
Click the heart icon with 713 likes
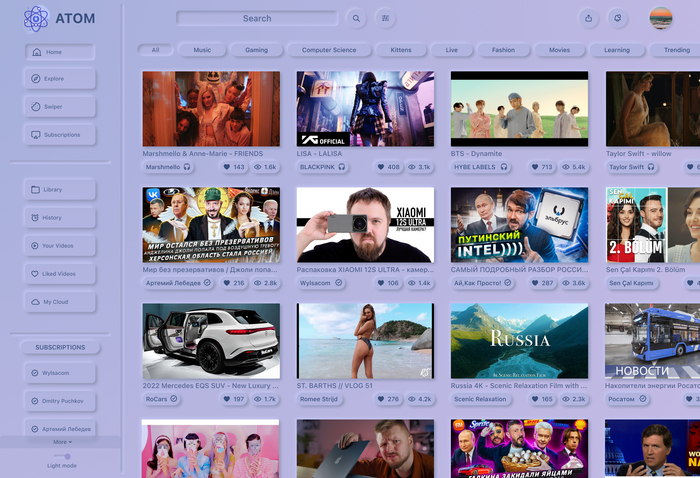535,167
